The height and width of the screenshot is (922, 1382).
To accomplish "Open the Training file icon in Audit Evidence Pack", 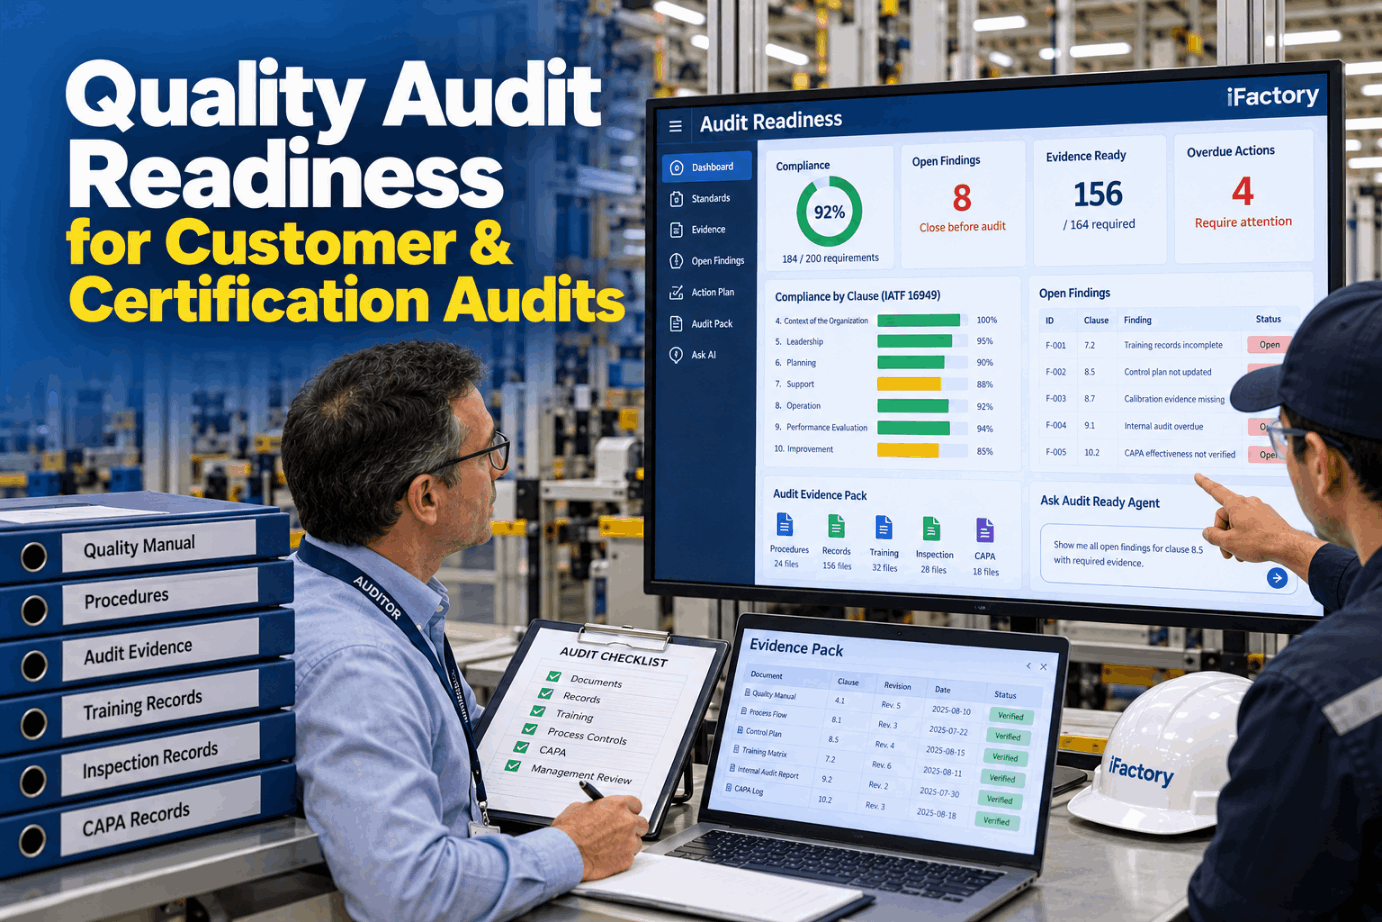I will pyautogui.click(x=884, y=527).
